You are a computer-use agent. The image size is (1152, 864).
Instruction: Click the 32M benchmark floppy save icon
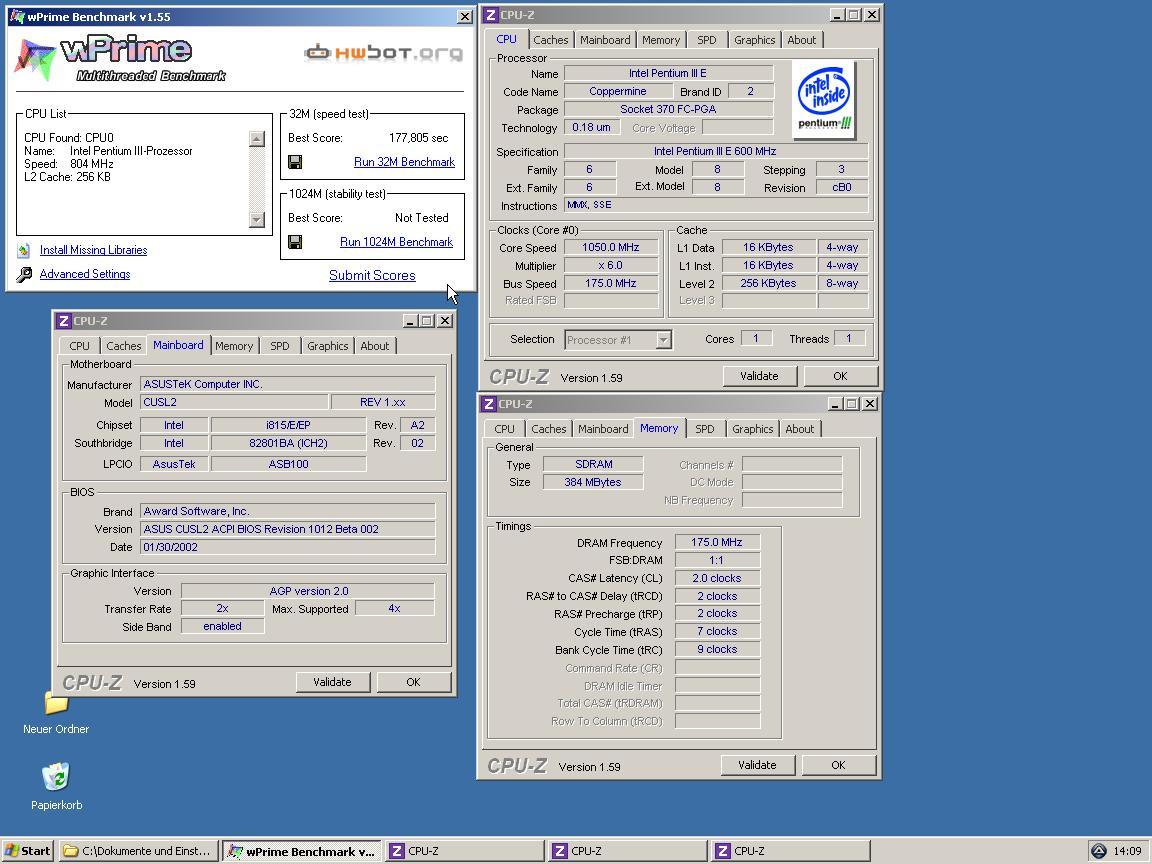[295, 162]
